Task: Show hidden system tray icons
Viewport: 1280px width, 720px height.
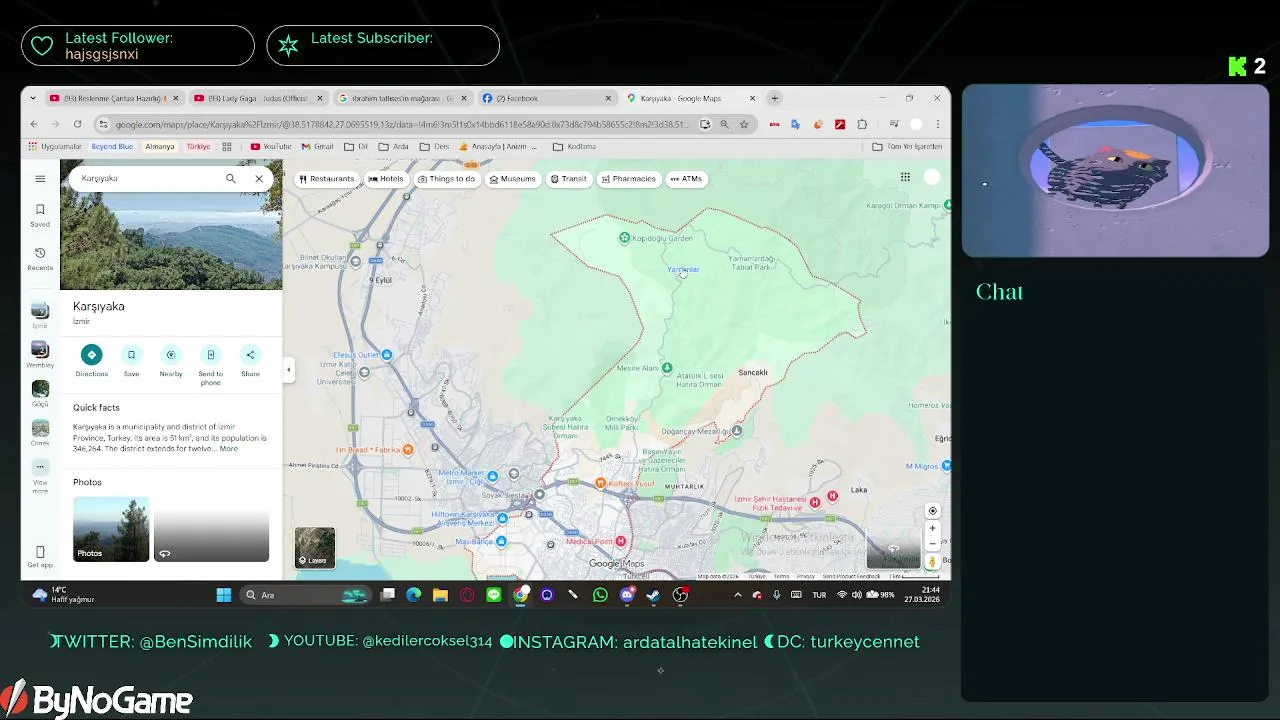Action: [x=738, y=595]
